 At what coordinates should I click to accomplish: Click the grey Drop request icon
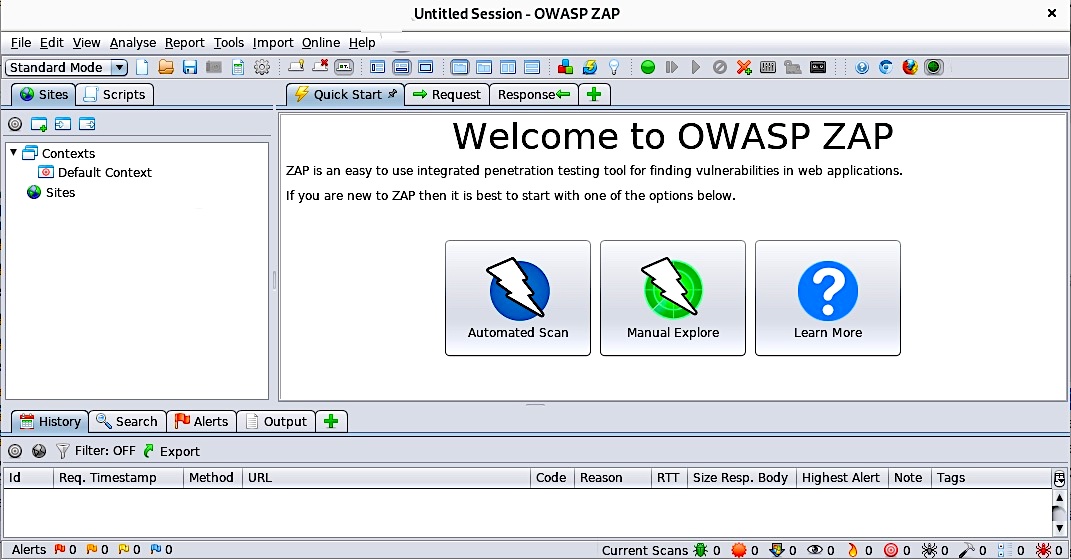coord(720,67)
